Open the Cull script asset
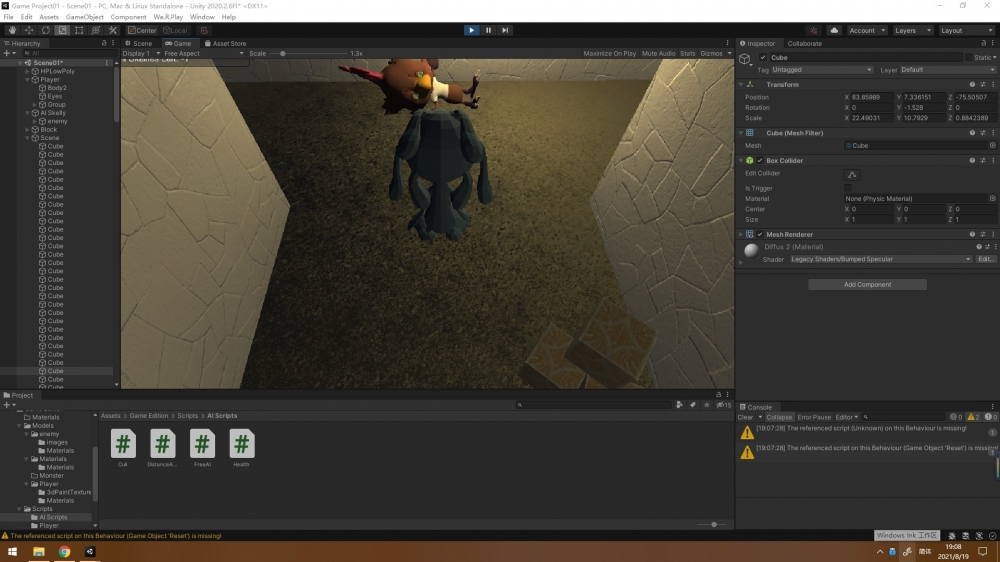 coord(123,448)
